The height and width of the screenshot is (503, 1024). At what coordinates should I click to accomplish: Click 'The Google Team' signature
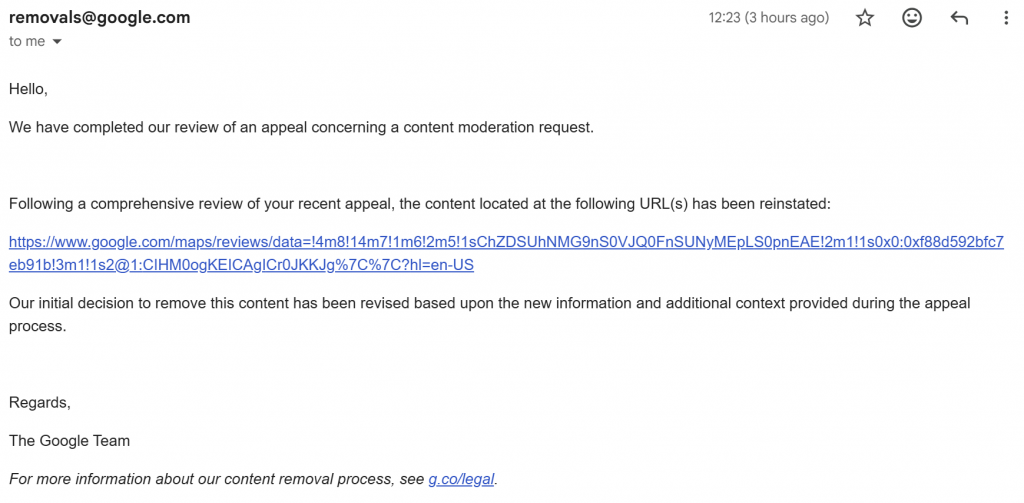(69, 441)
